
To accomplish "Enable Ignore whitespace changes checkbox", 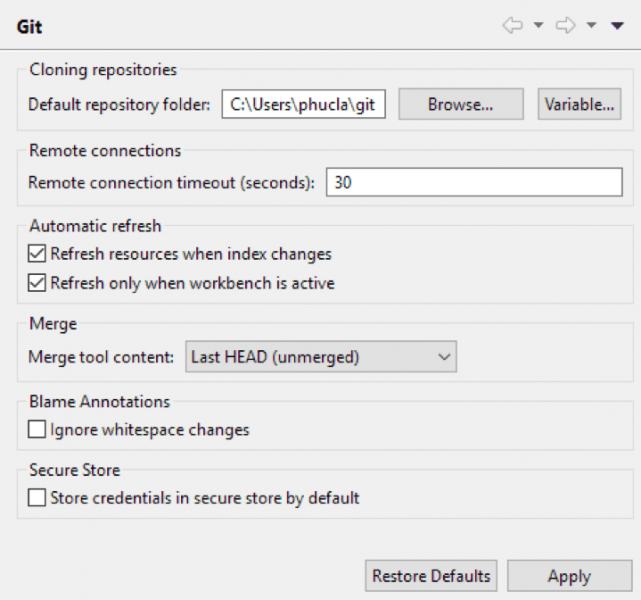I will (x=37, y=430).
